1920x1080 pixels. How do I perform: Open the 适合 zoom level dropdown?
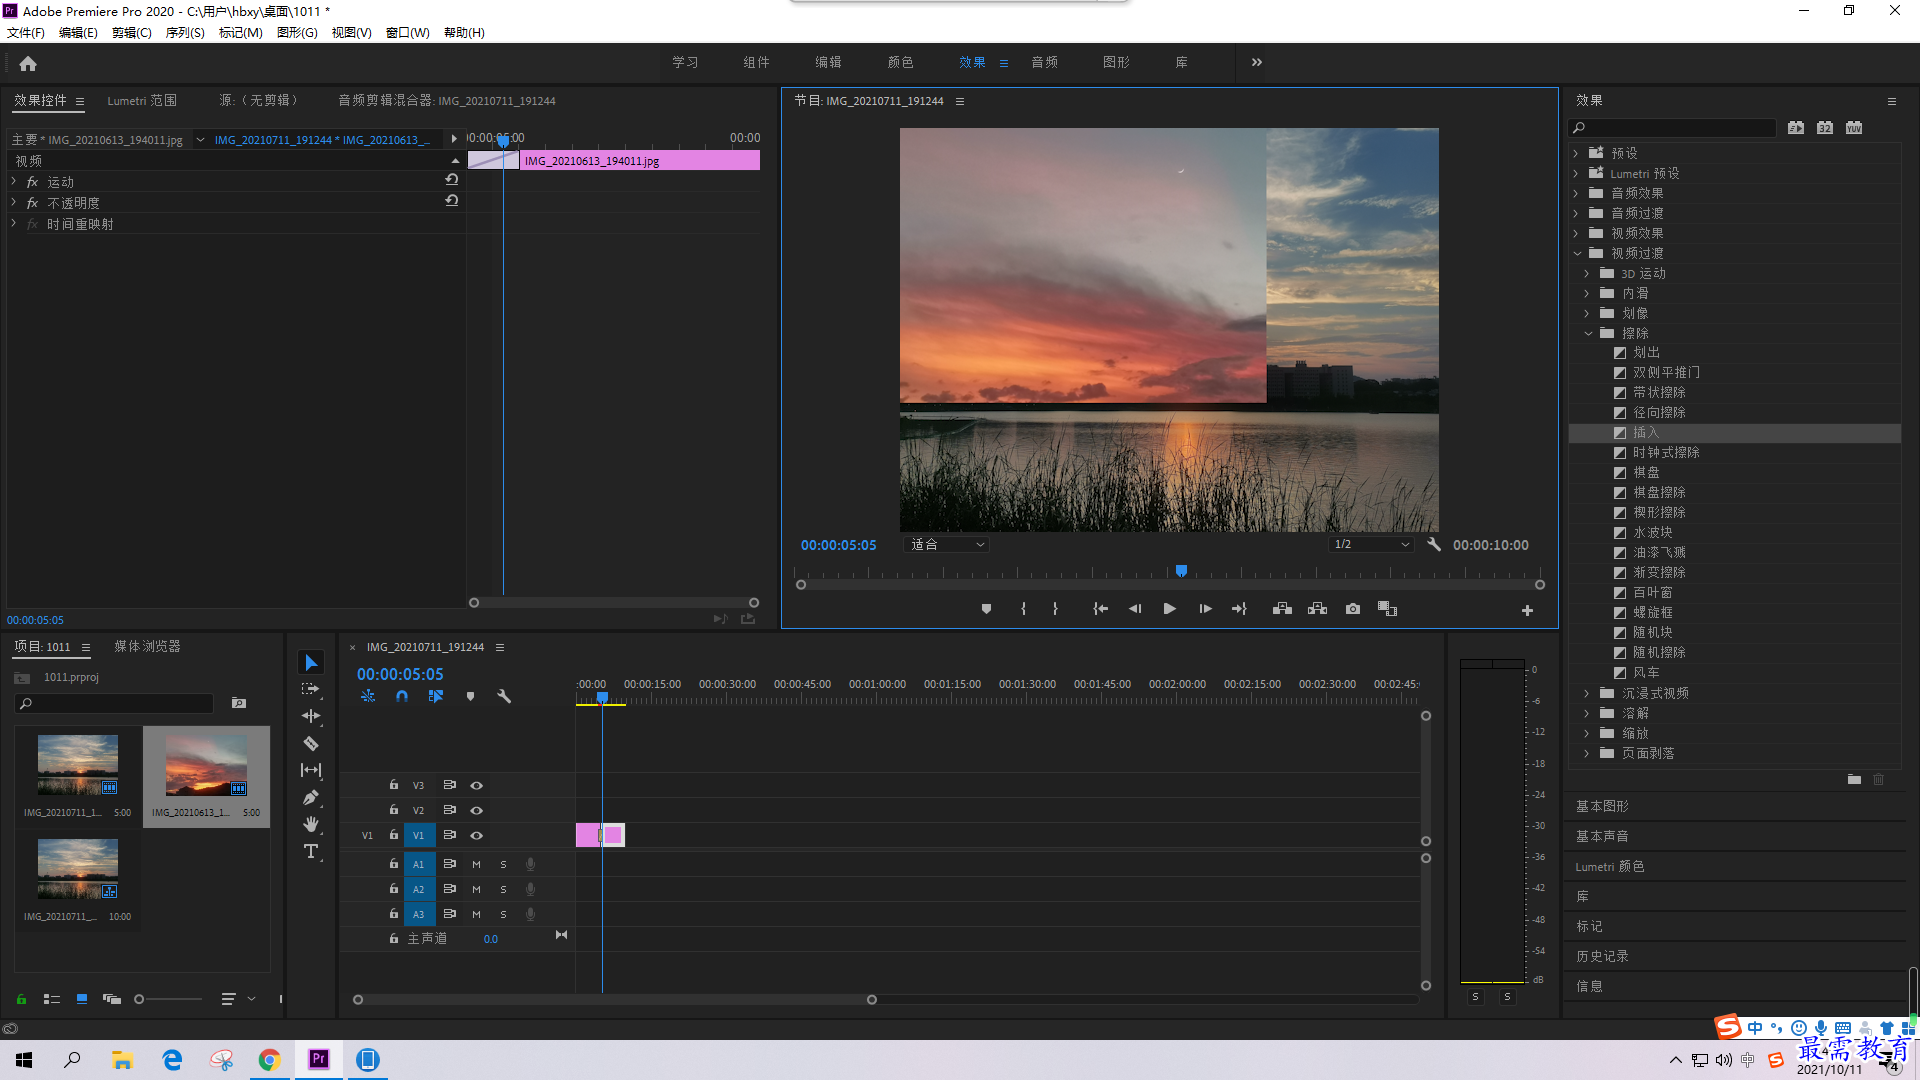click(946, 544)
